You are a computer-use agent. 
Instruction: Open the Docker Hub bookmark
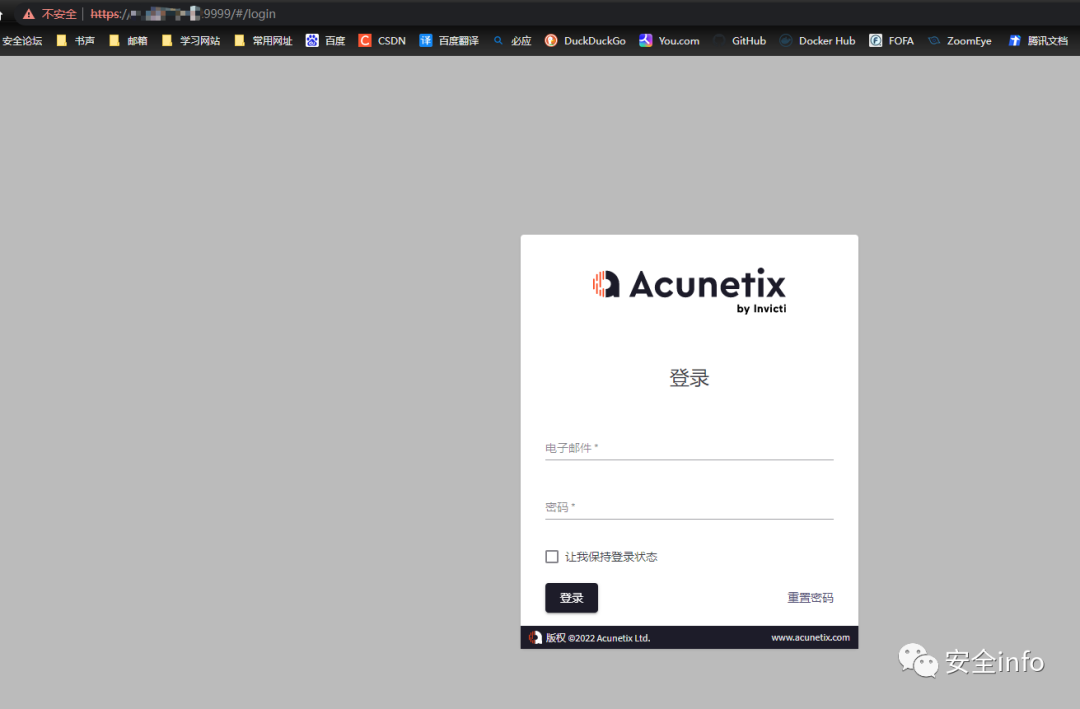pyautogui.click(x=817, y=41)
